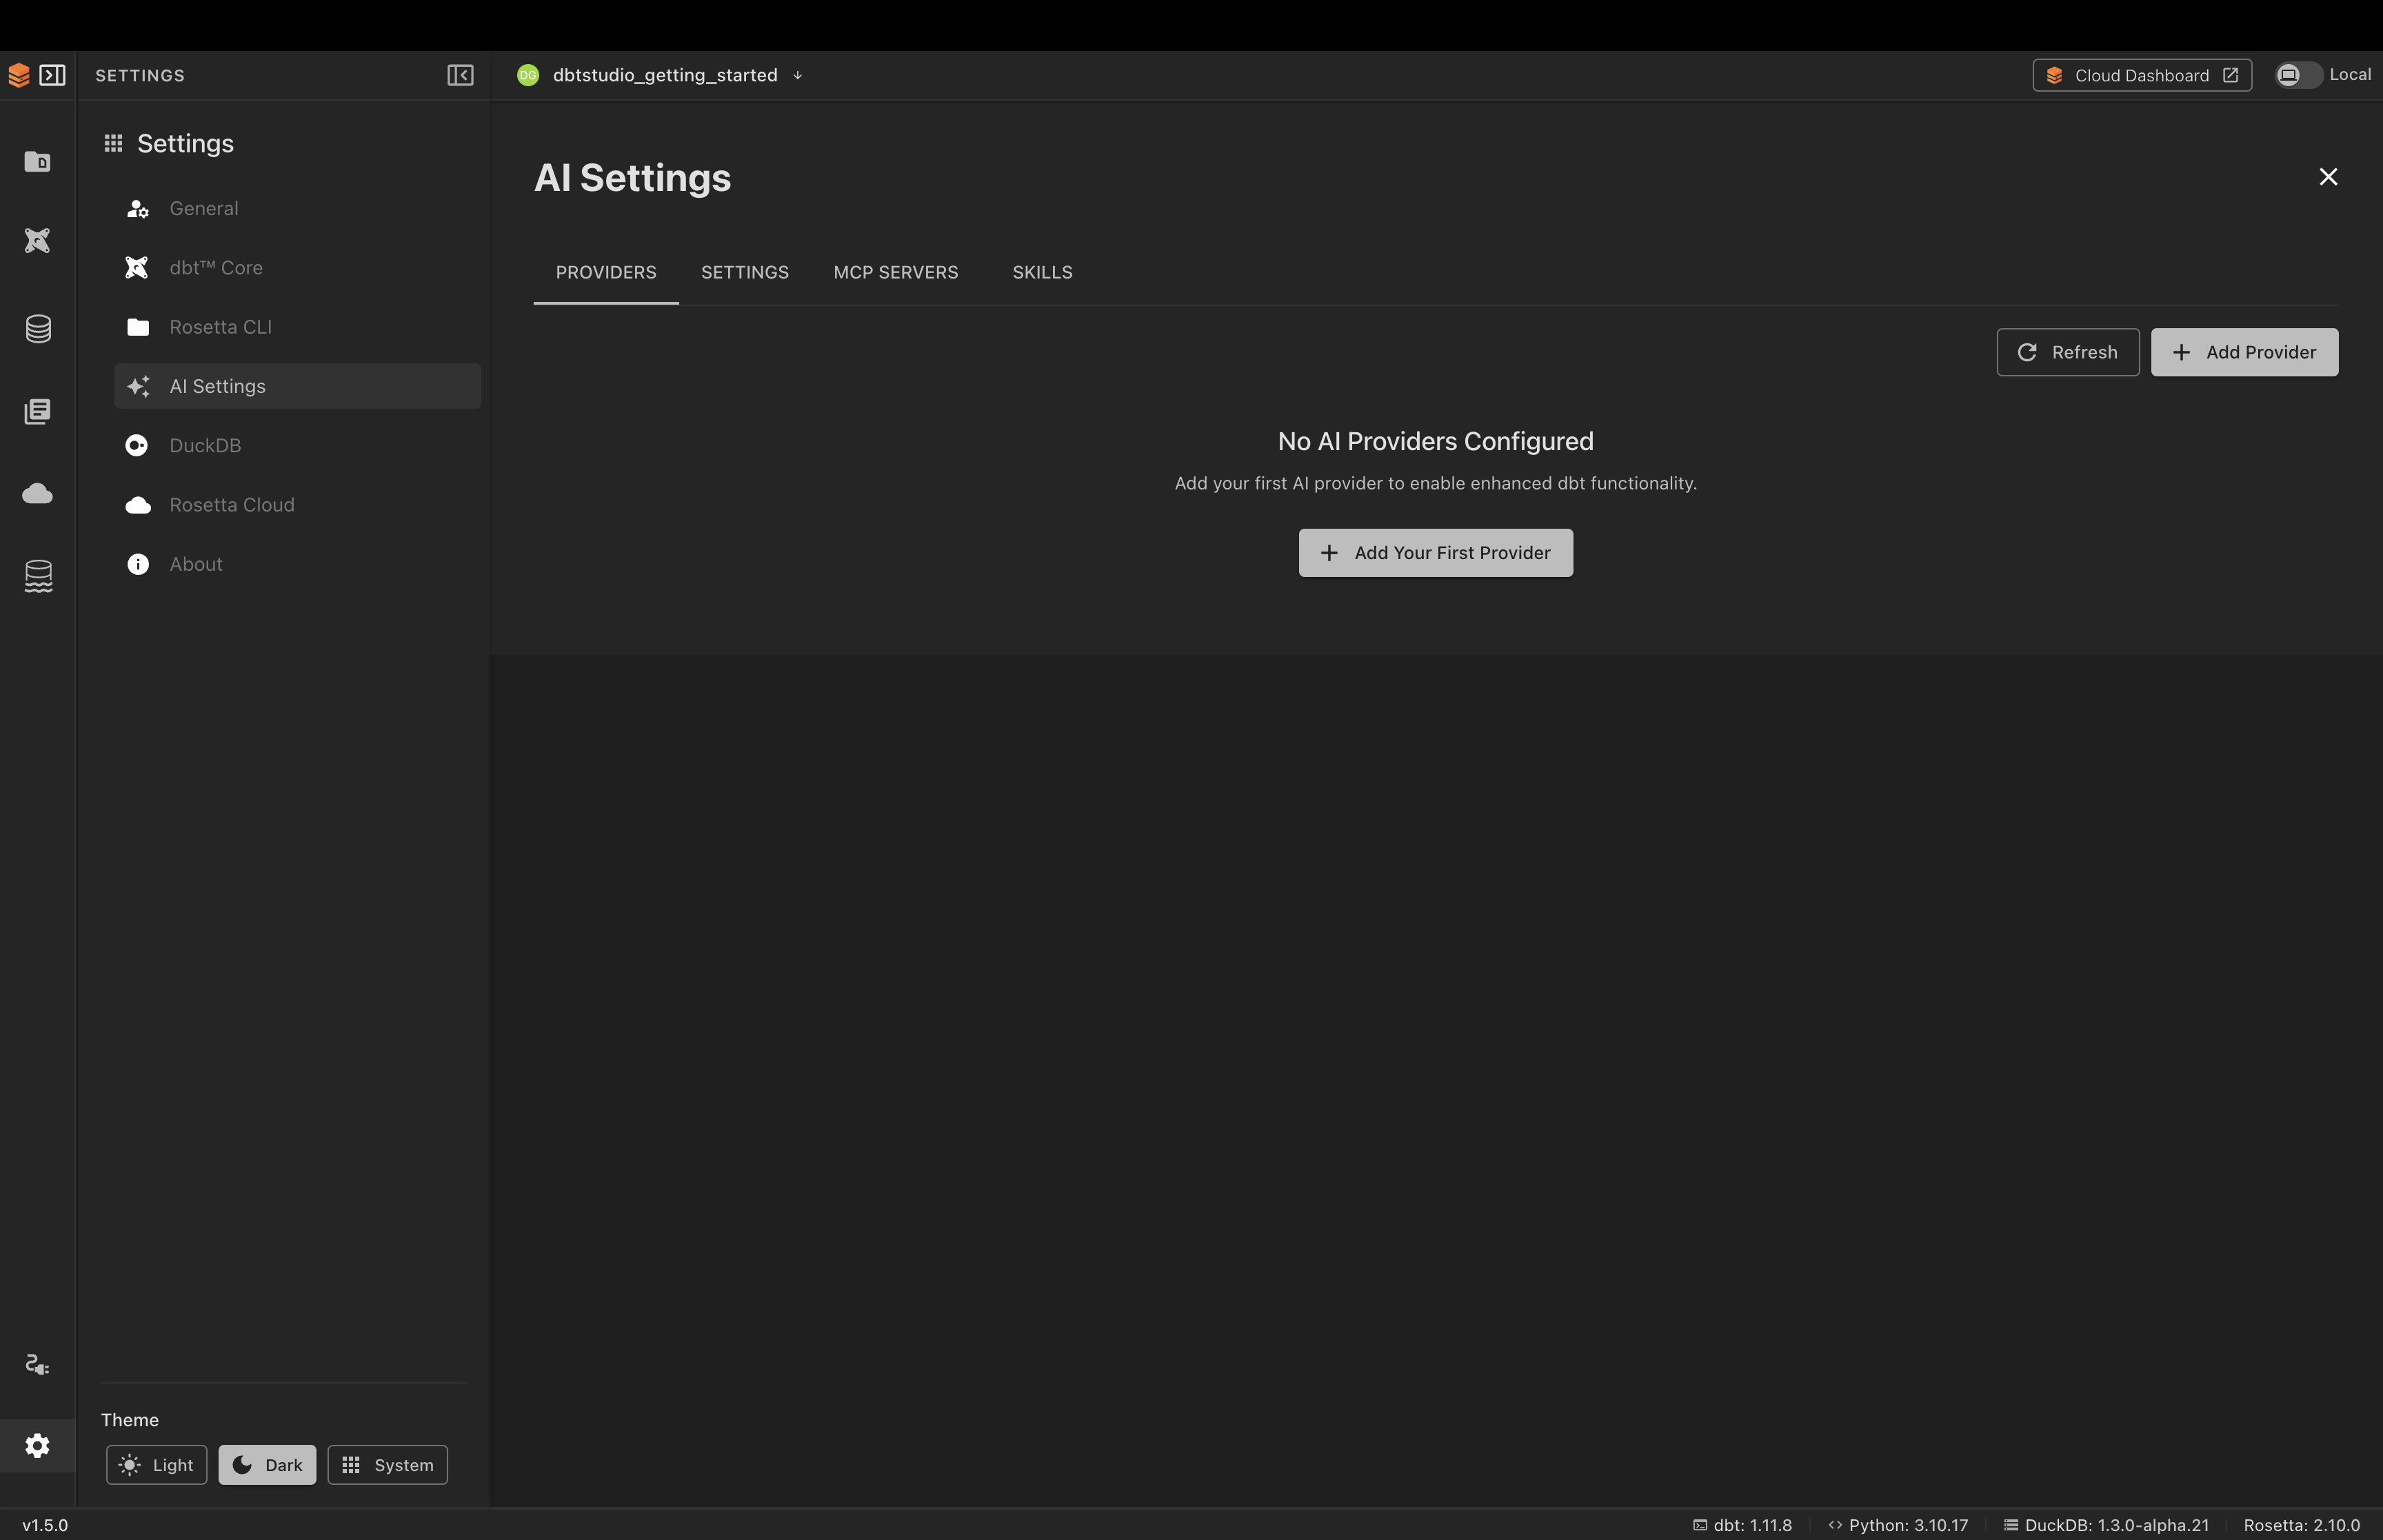Click the Python: 3.10.17 status entry
Viewport: 2383px width, 1540px height.
point(1898,1525)
